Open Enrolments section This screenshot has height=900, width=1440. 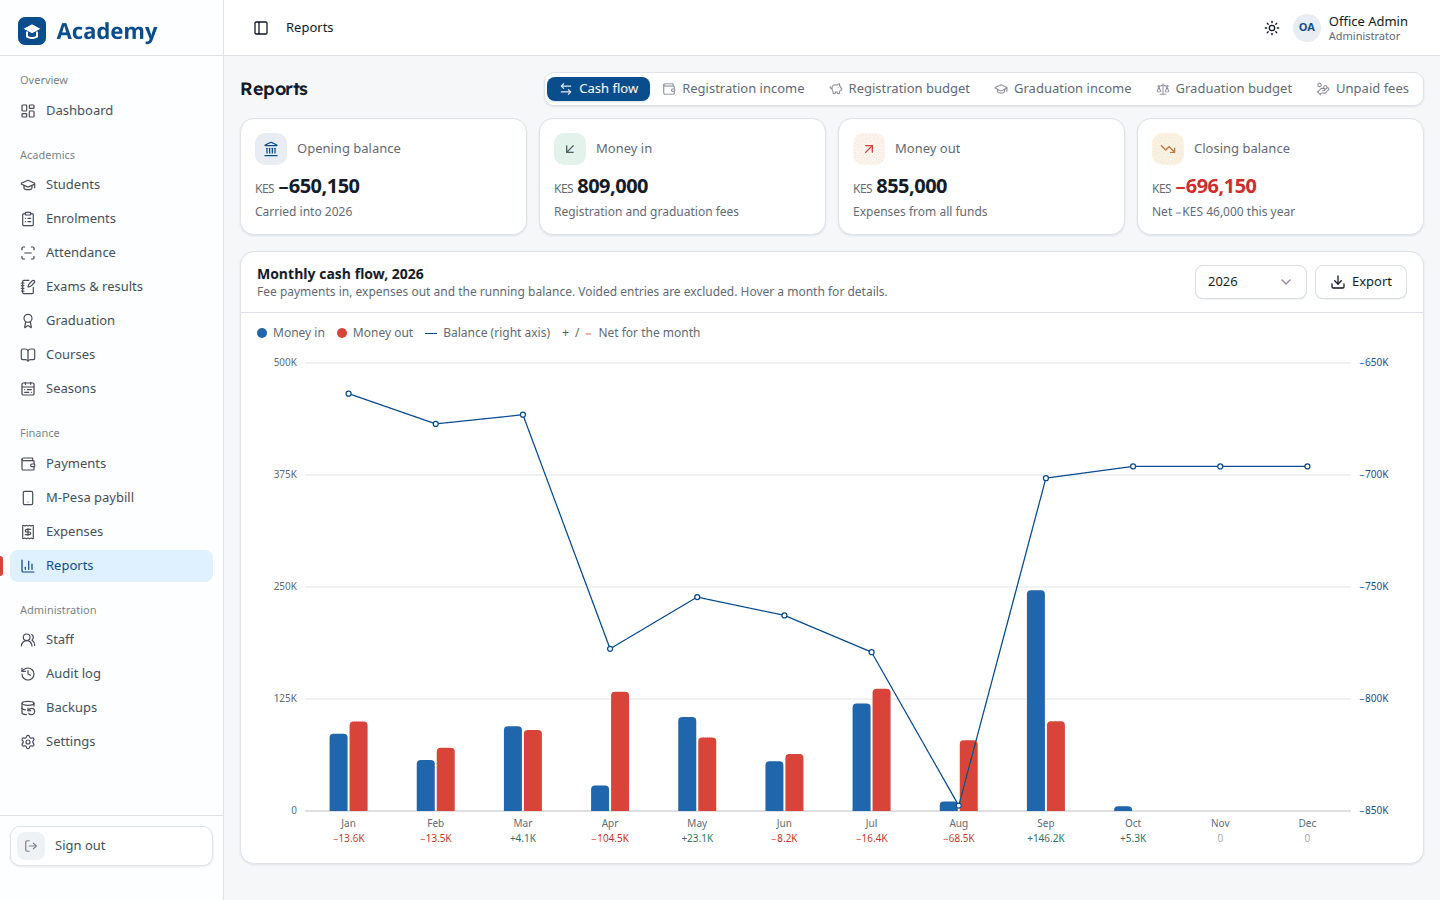point(111,219)
